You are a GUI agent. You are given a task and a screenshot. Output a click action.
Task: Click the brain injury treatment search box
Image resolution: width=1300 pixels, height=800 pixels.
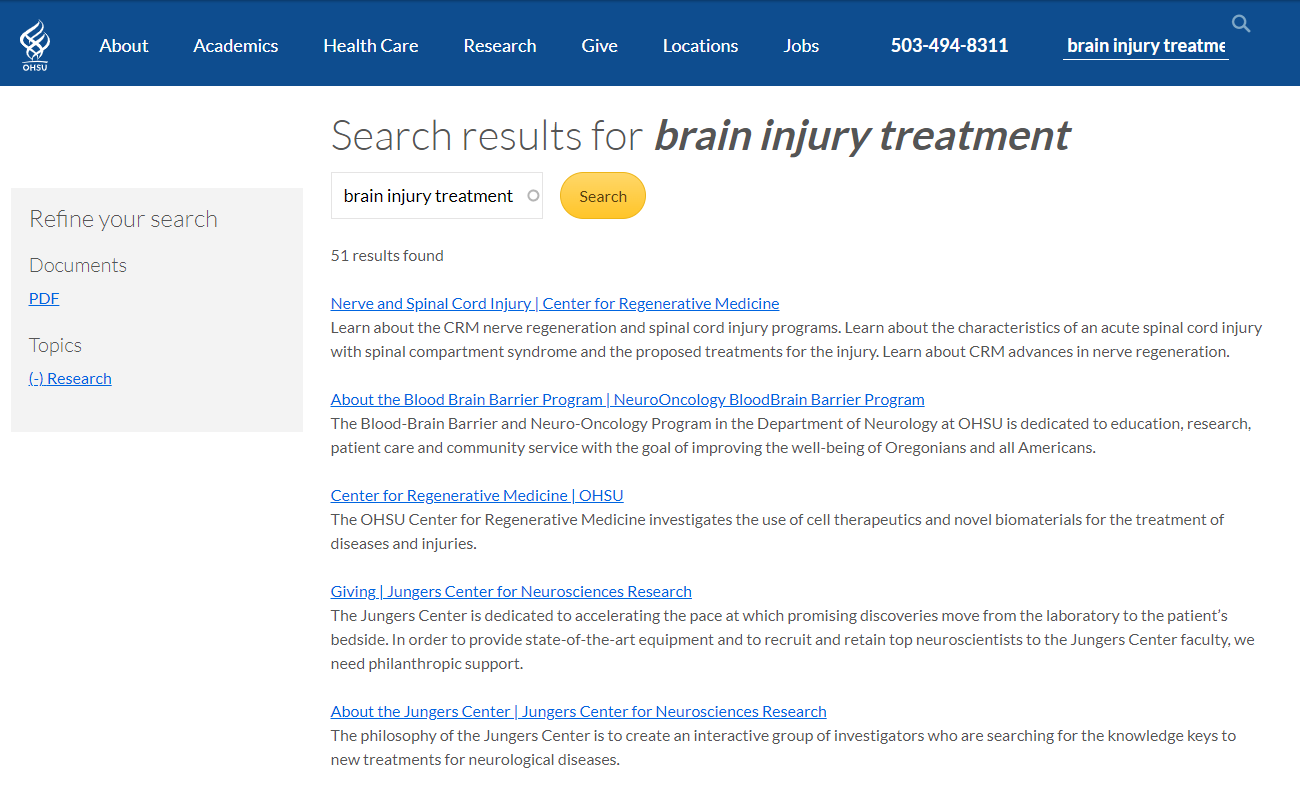(427, 196)
